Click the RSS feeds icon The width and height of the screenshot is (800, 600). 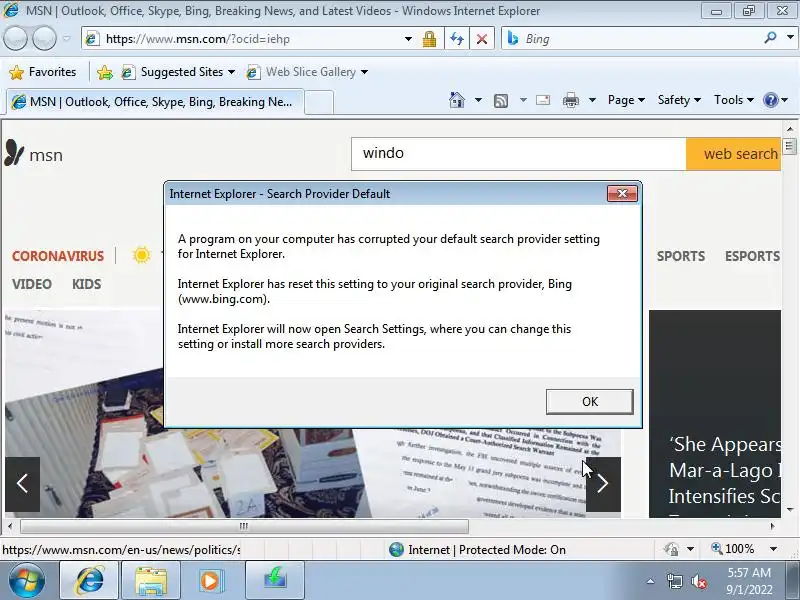(x=501, y=101)
